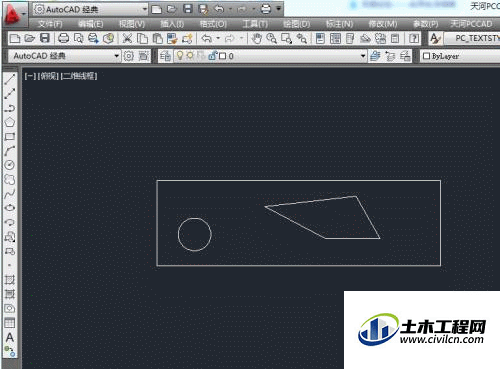Viewport: 500px width, 369px height.
Task: Select the Arc draw tool
Action: coord(10,151)
